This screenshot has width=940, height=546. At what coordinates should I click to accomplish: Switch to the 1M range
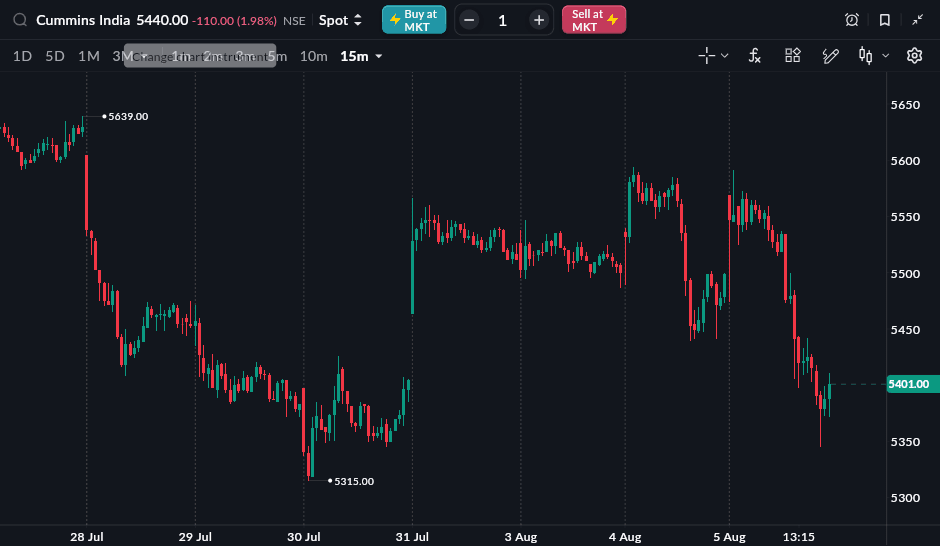(89, 56)
